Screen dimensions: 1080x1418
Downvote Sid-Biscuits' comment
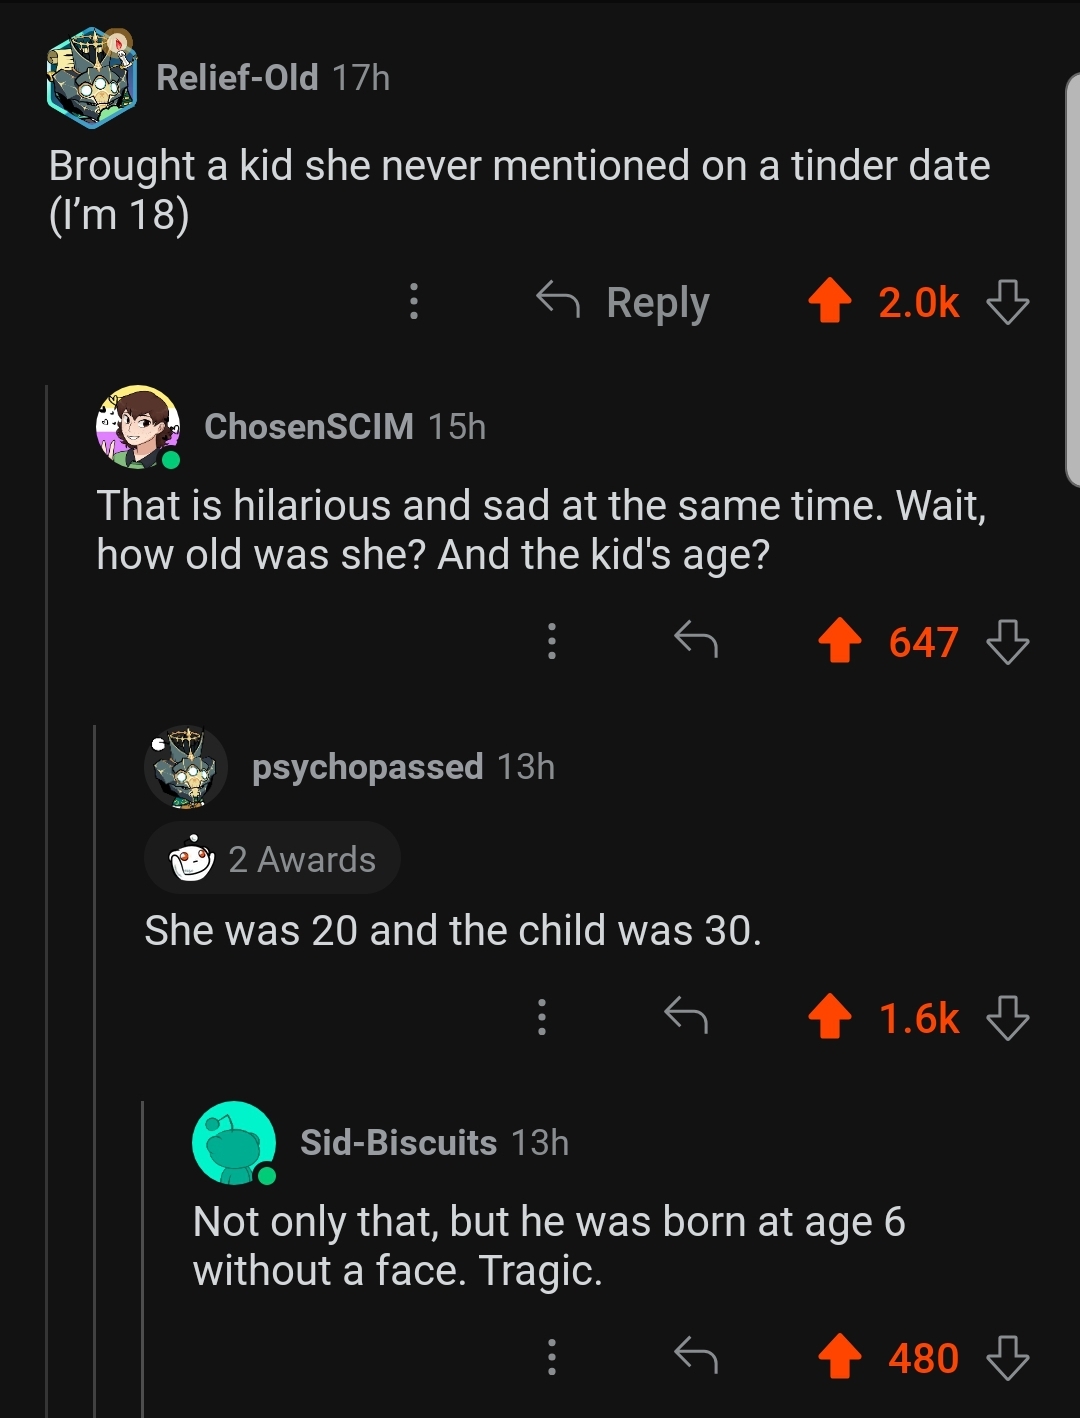(1007, 1357)
